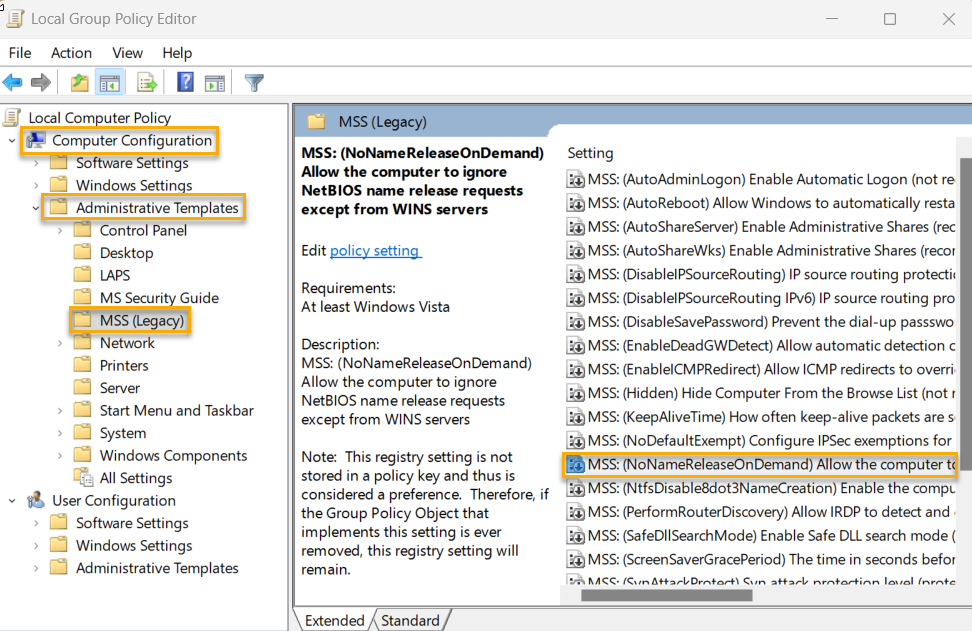Switch to the Standard tab
This screenshot has width=972, height=631.
click(410, 620)
